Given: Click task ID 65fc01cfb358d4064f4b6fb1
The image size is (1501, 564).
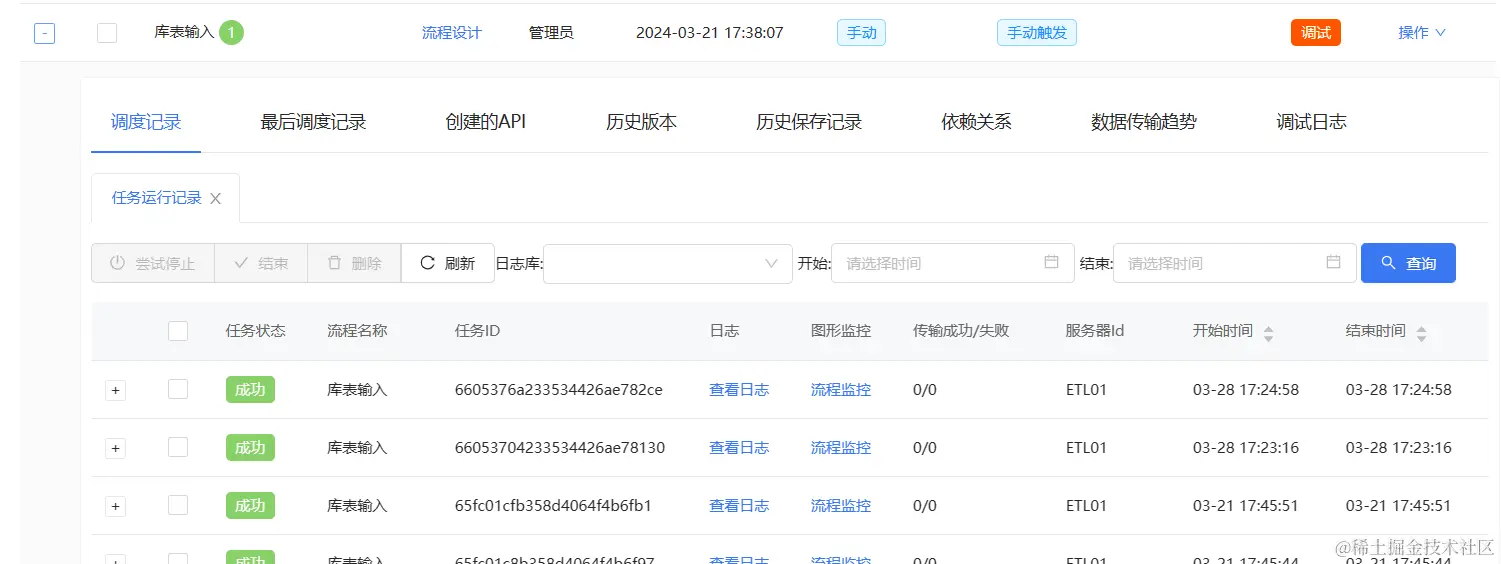Looking at the screenshot, I should pos(553,506).
